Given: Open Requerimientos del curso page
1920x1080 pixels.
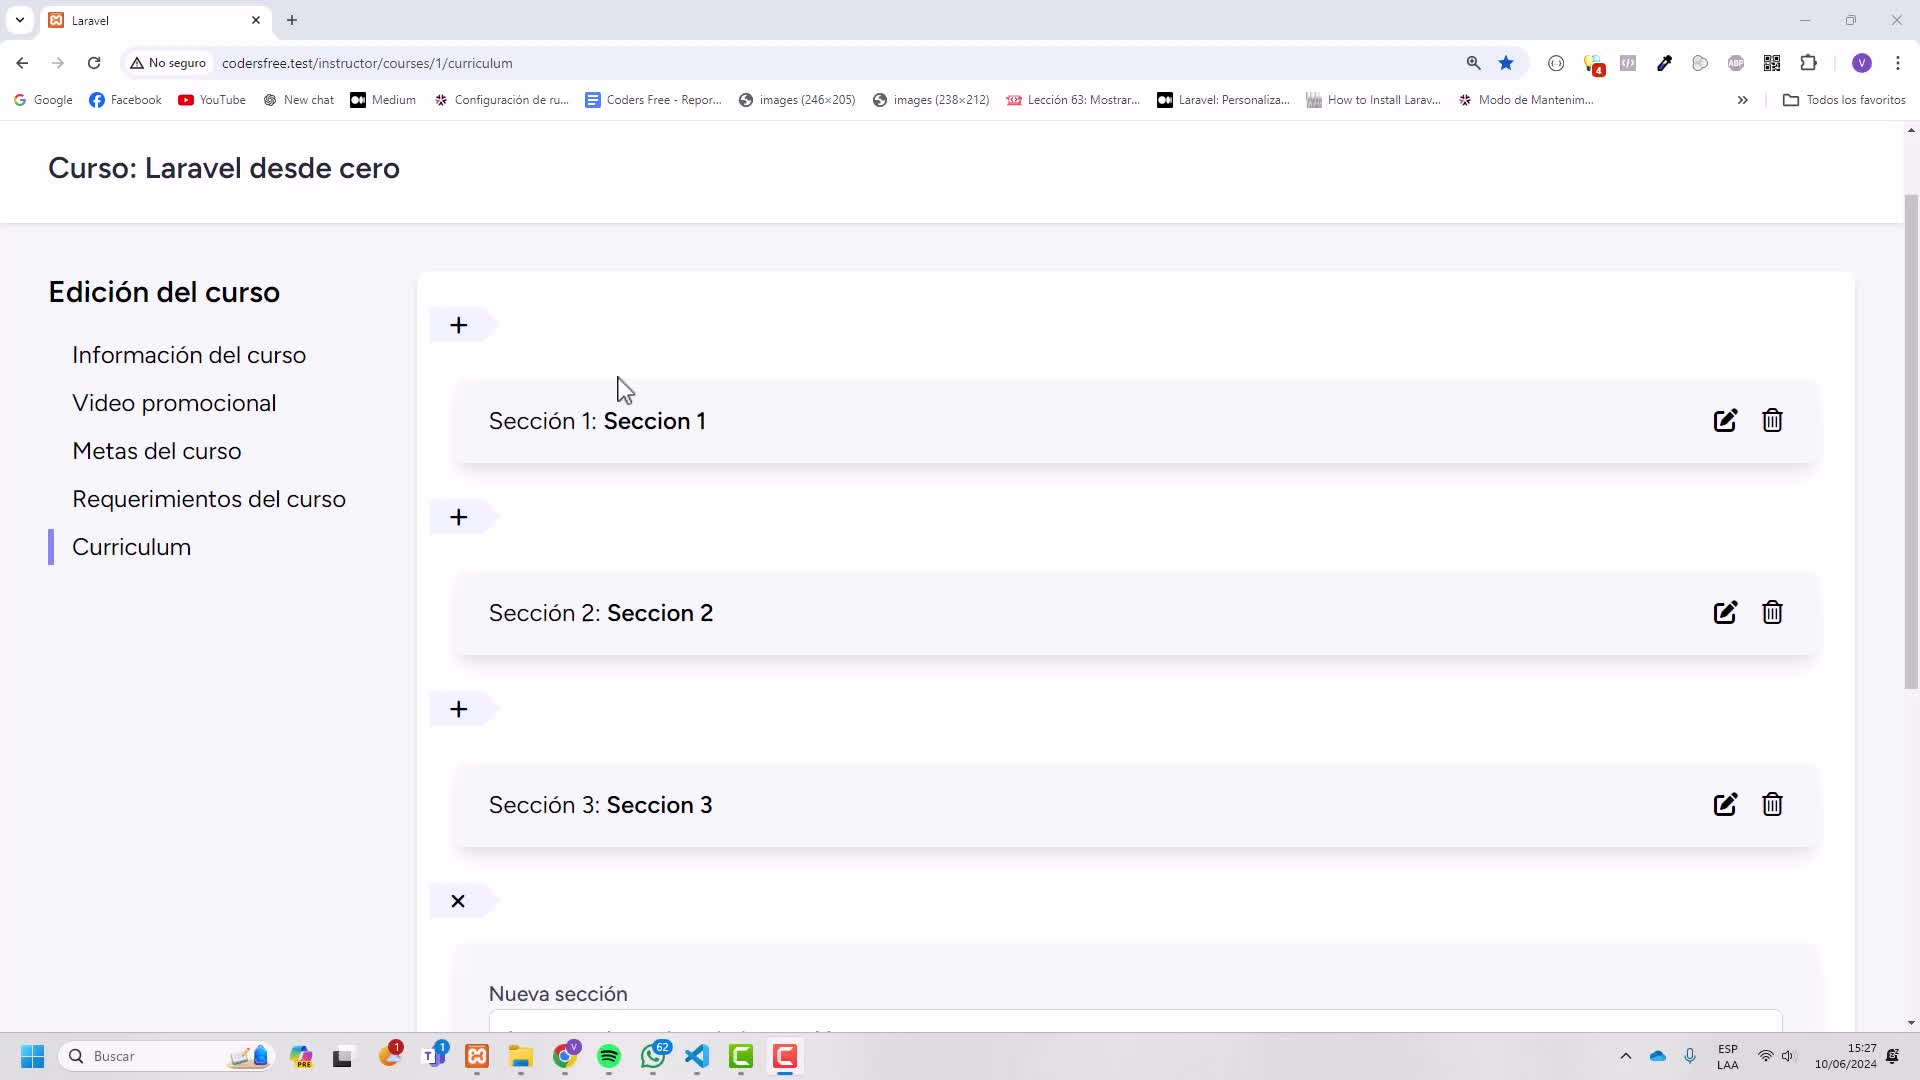Looking at the screenshot, I should [x=209, y=499].
